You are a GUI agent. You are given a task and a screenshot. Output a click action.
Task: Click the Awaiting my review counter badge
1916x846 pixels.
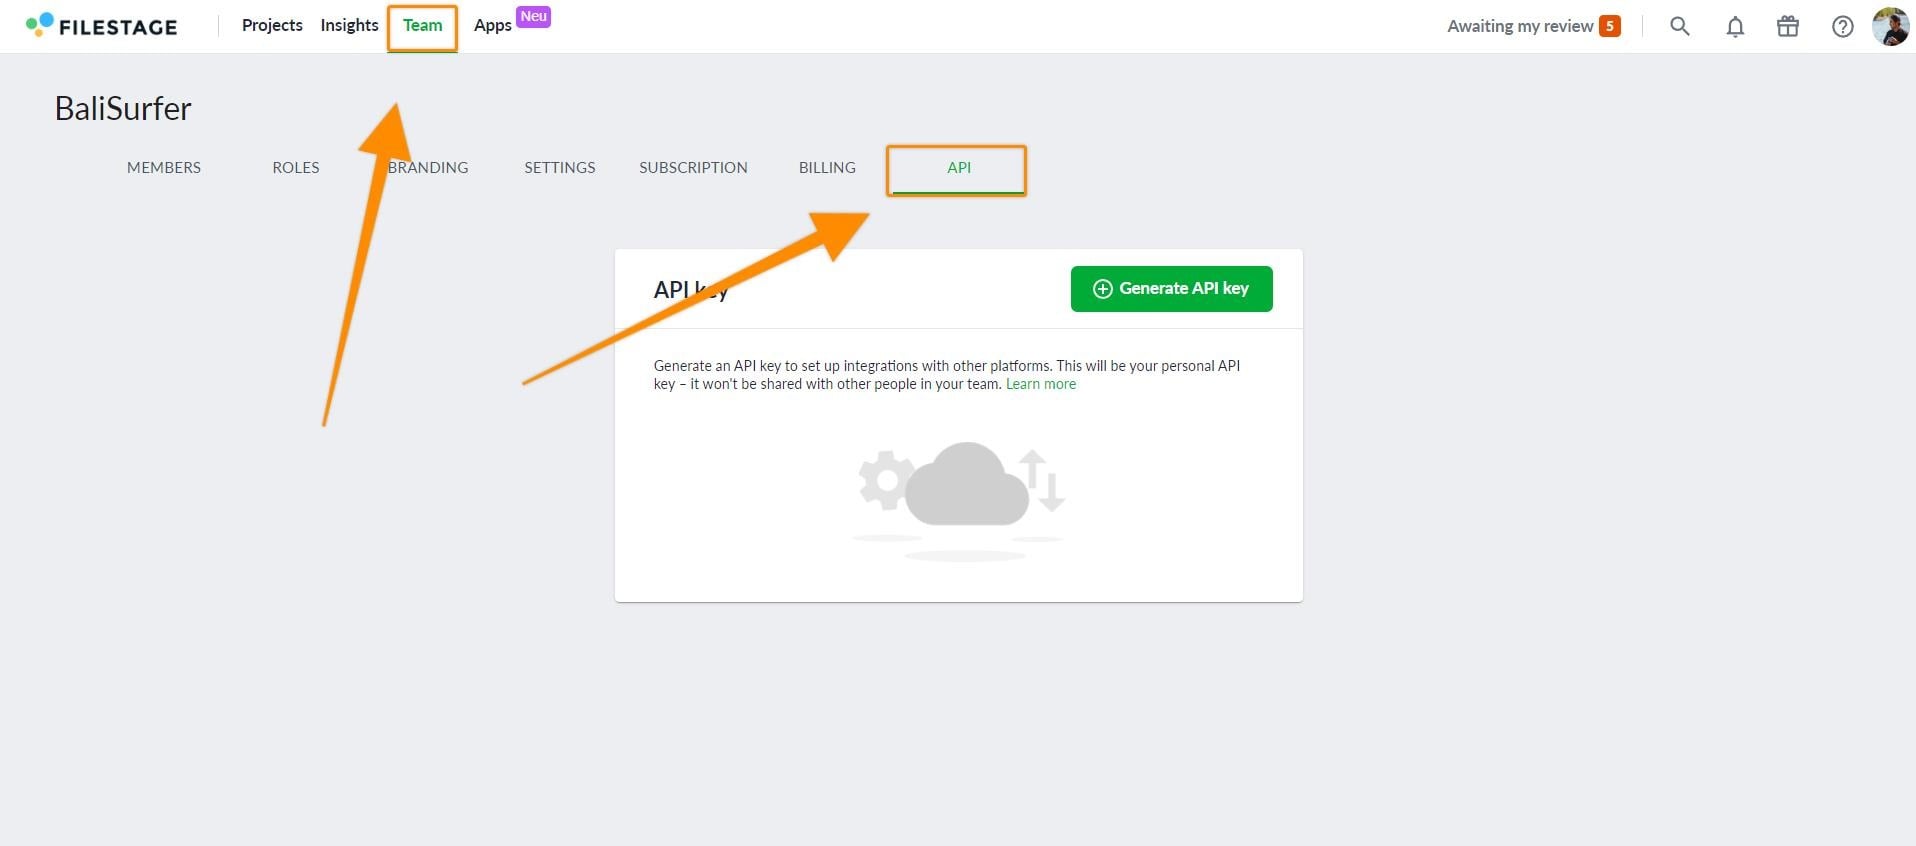coord(1609,26)
